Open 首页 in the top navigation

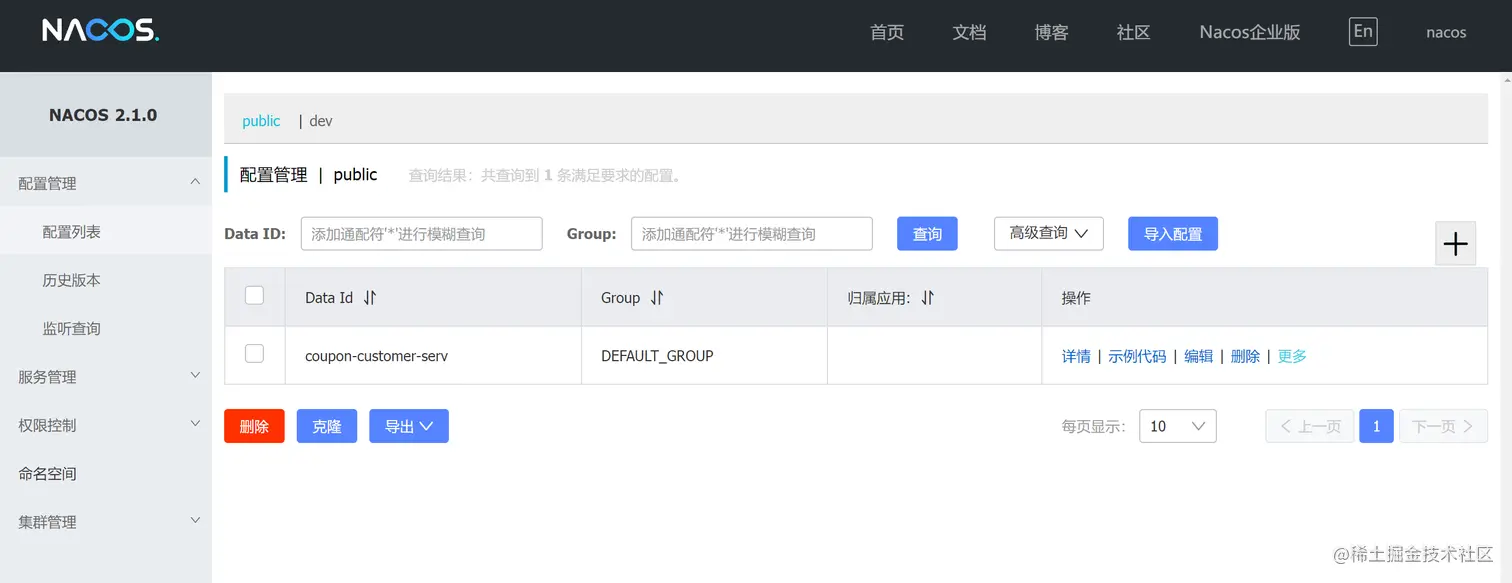coord(887,32)
